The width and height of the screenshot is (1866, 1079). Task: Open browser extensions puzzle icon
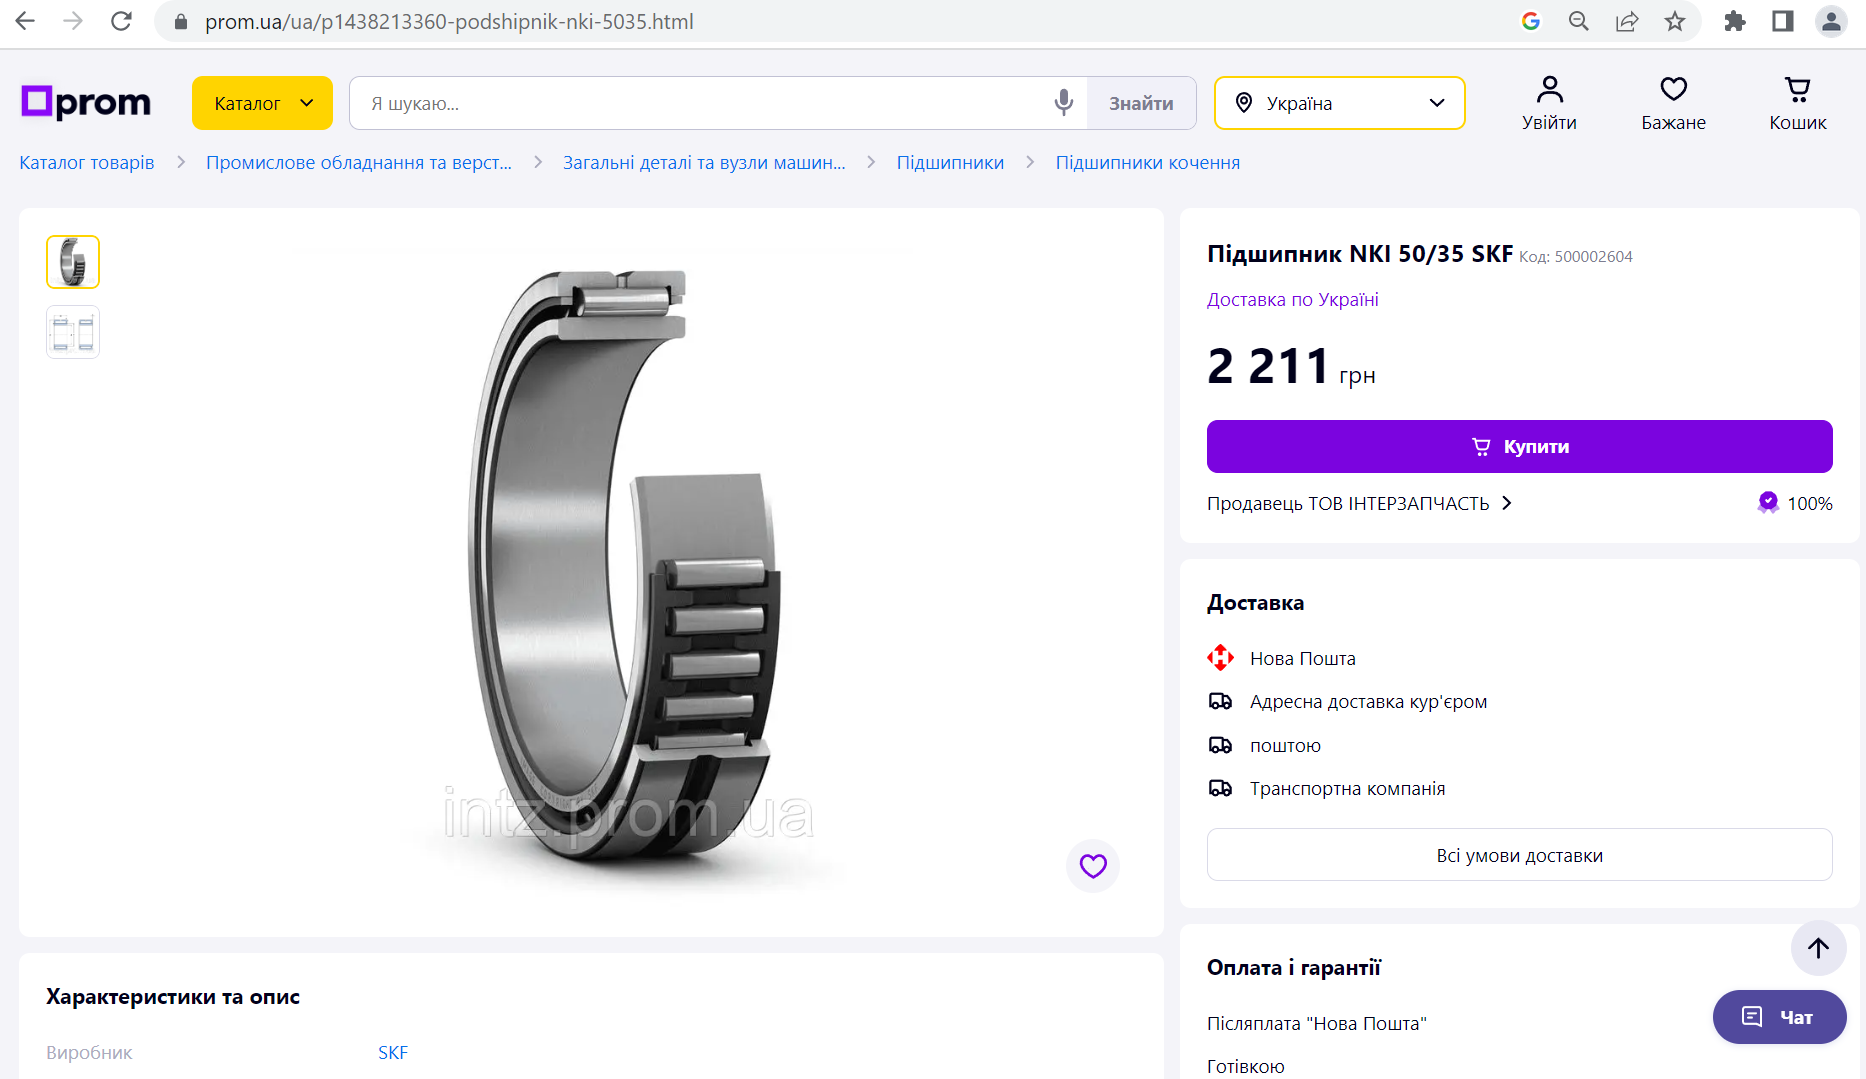[1734, 21]
